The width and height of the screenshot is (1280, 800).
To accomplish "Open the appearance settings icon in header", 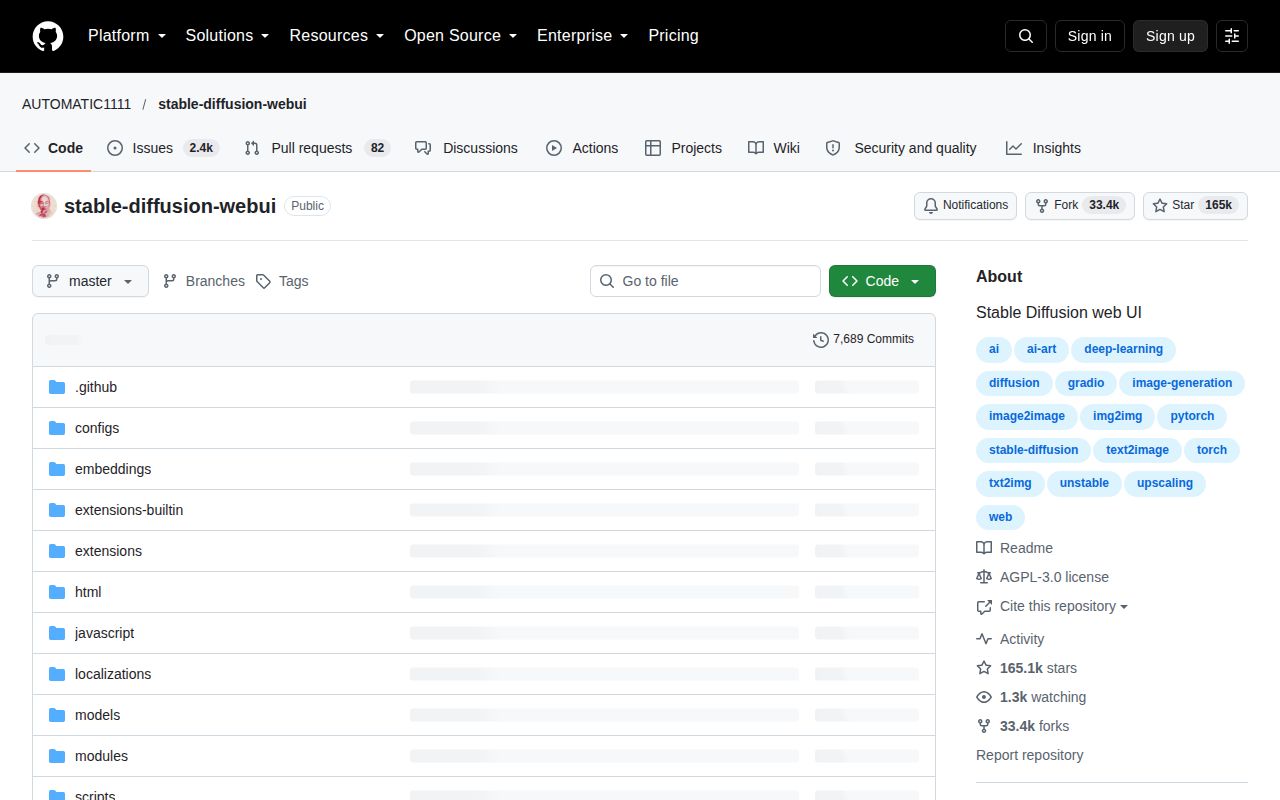I will [x=1232, y=36].
